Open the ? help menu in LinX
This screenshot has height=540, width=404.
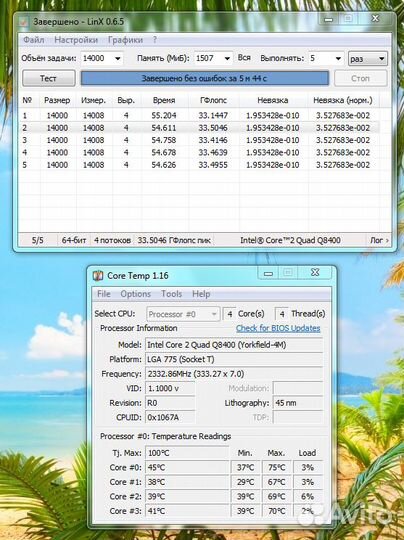[x=155, y=40]
